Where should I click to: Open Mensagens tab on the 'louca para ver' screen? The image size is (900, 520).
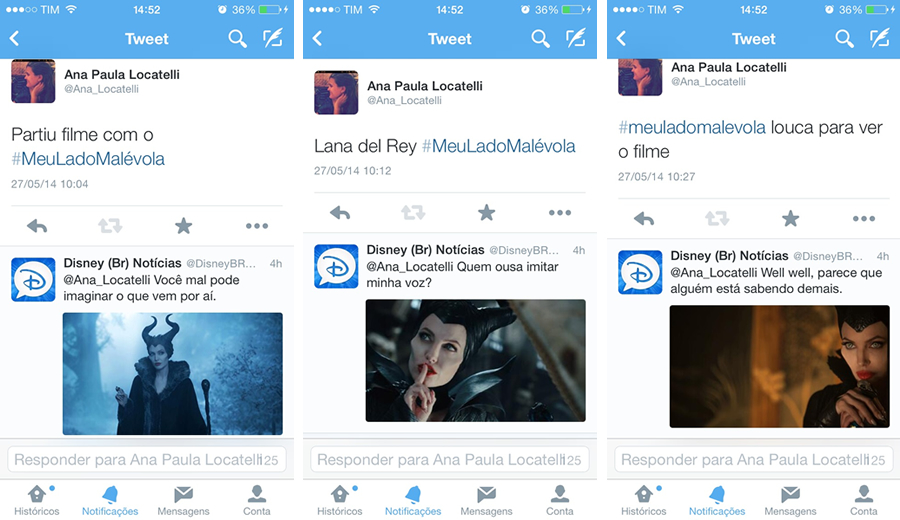(x=790, y=500)
